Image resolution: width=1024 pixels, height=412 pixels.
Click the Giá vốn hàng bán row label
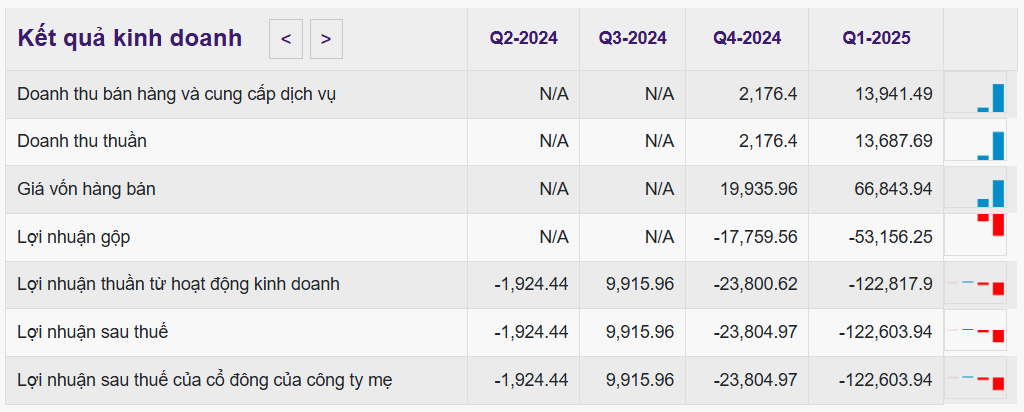coord(86,189)
